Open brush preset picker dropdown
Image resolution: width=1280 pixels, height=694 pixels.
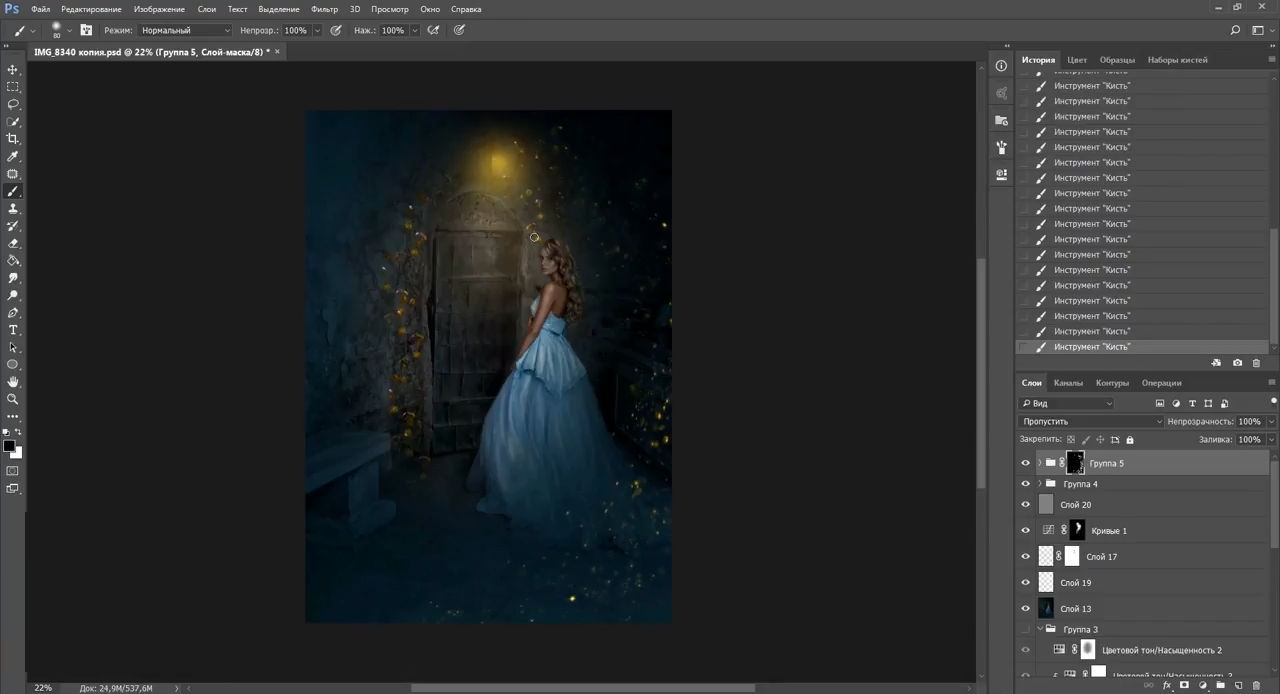click(x=69, y=30)
